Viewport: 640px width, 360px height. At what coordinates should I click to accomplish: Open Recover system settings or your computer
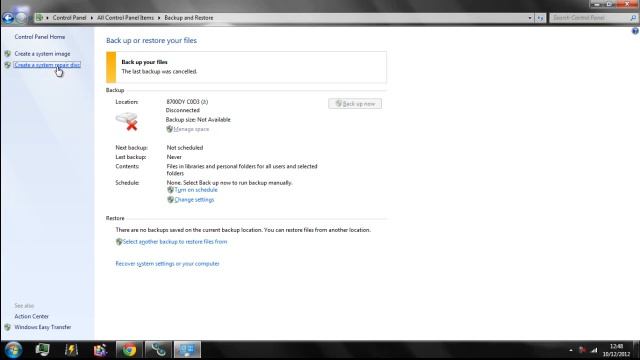(x=167, y=264)
